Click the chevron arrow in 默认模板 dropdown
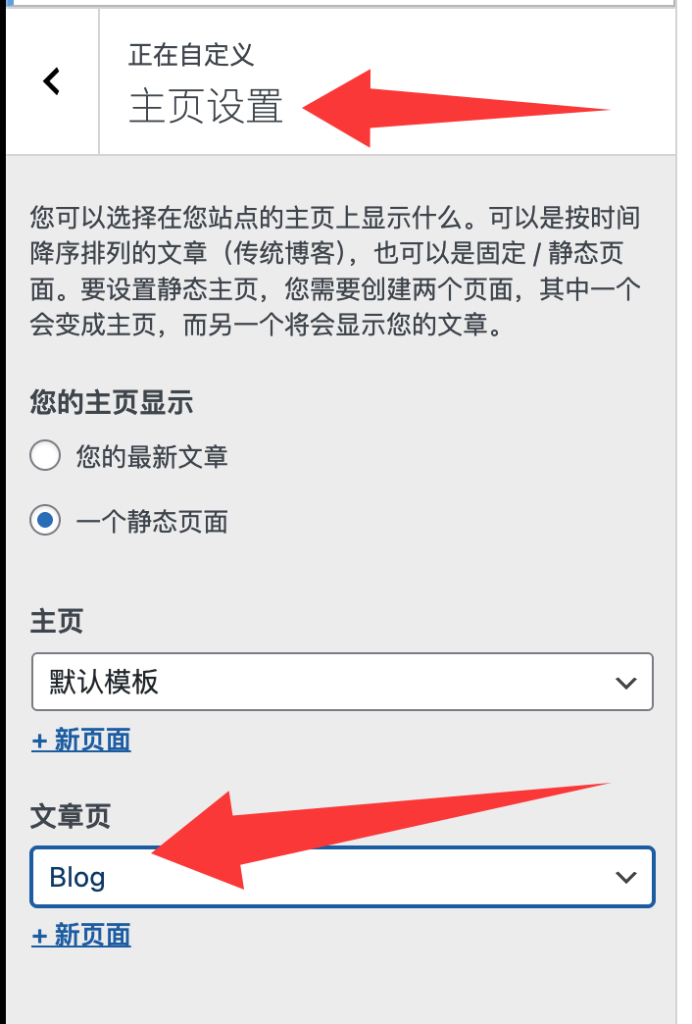The width and height of the screenshot is (692, 1024). pos(625,683)
